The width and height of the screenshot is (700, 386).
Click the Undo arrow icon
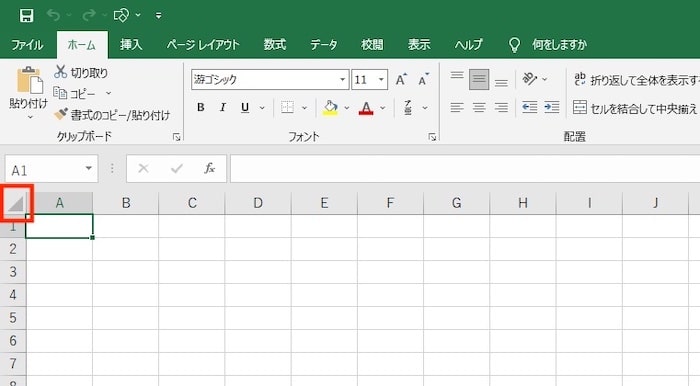tap(54, 16)
